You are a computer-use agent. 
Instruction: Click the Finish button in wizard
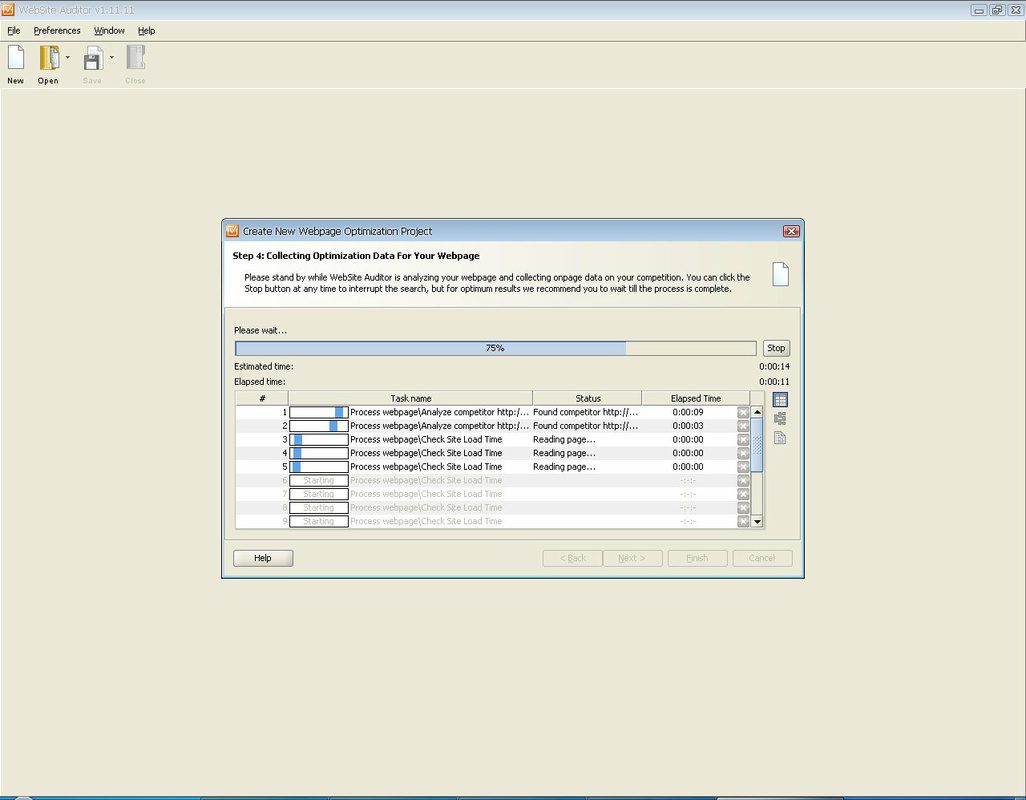pos(698,558)
